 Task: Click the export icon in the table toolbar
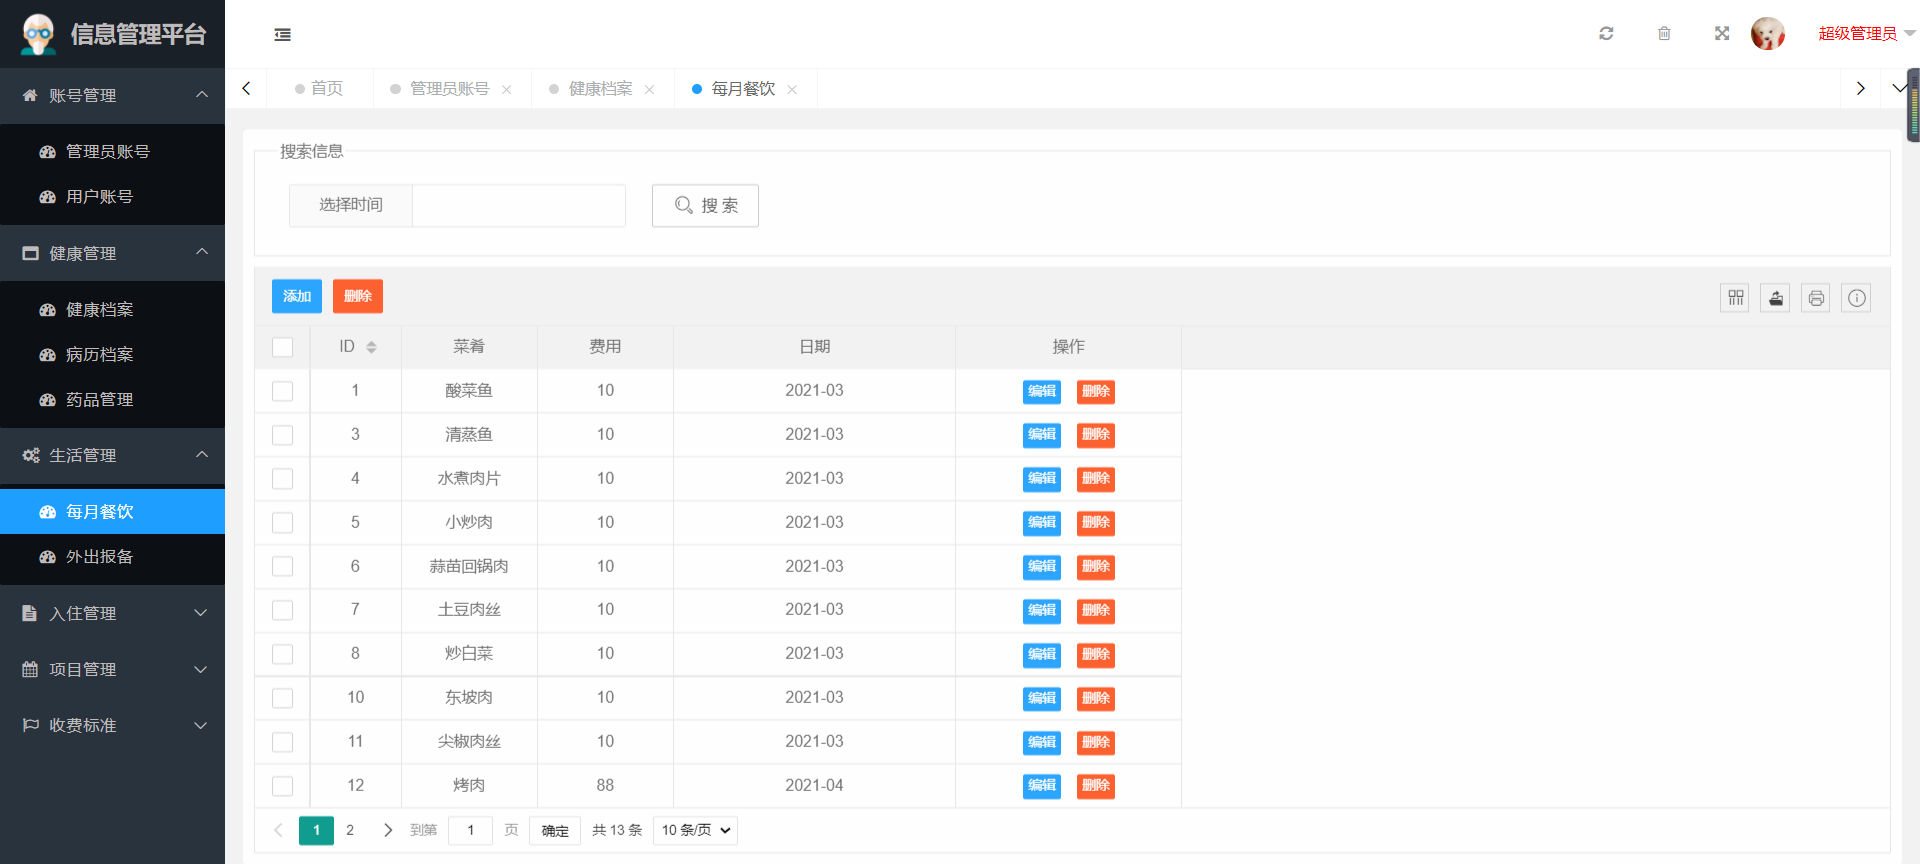[x=1775, y=298]
